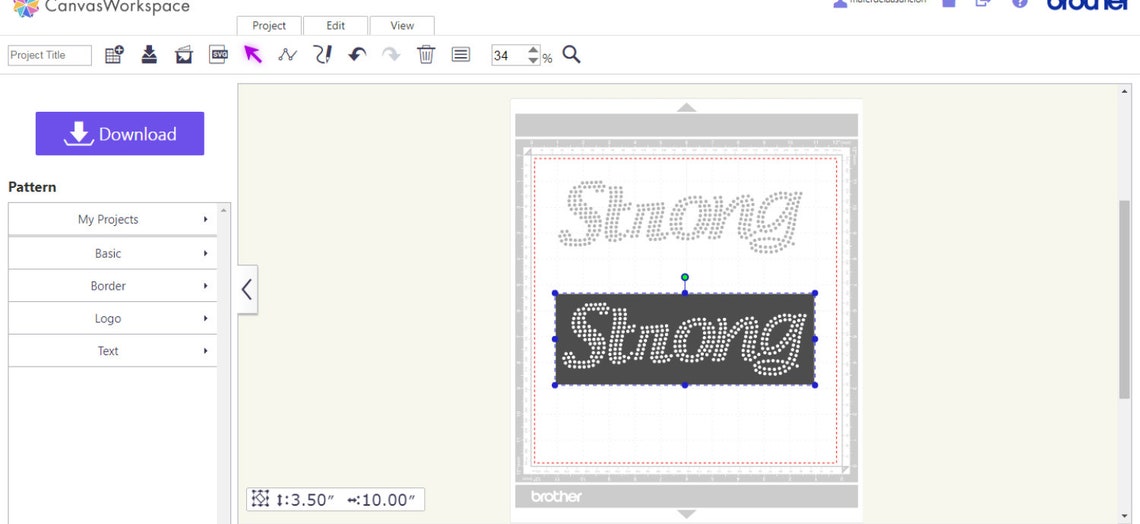Click the right-middle blue handle of the selection

pyautogui.click(x=814, y=339)
